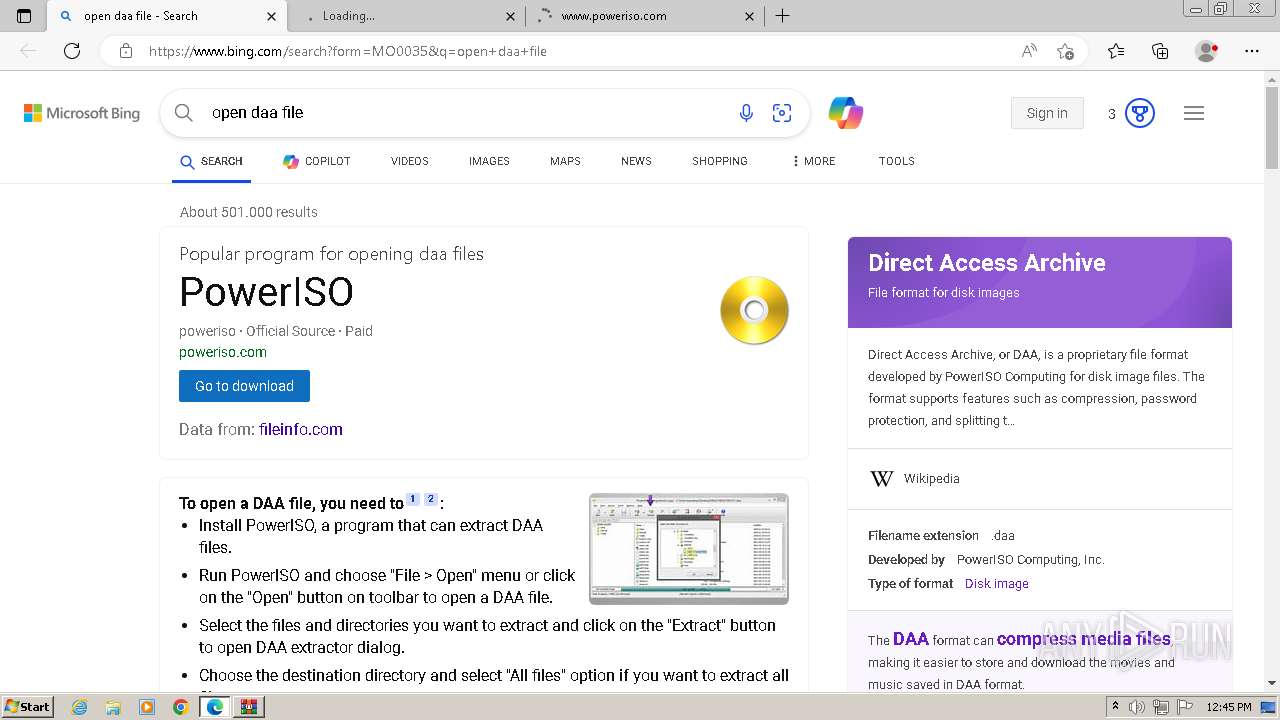Open the Windows Start button
The height and width of the screenshot is (720, 1280).
27,707
